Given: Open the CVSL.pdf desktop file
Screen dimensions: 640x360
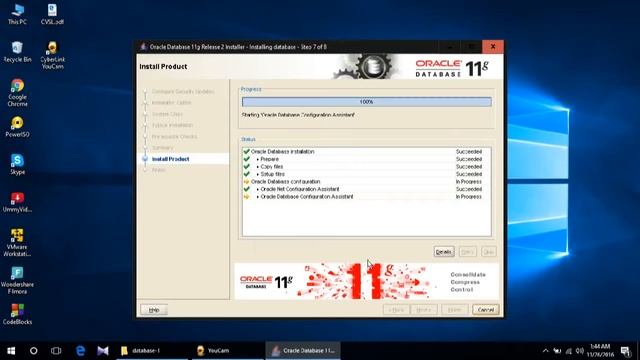Looking at the screenshot, I should click(x=52, y=14).
